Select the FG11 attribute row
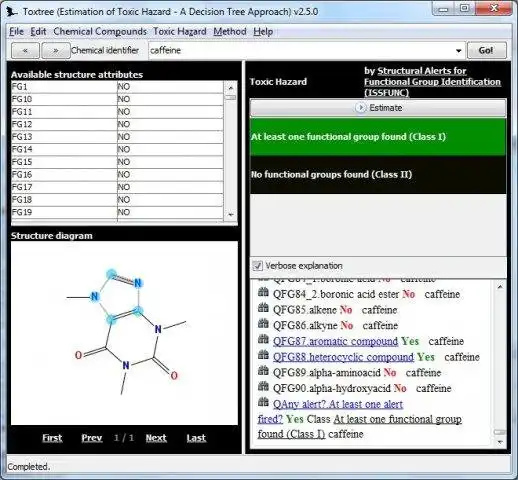This screenshot has height=480, width=518. [117, 112]
